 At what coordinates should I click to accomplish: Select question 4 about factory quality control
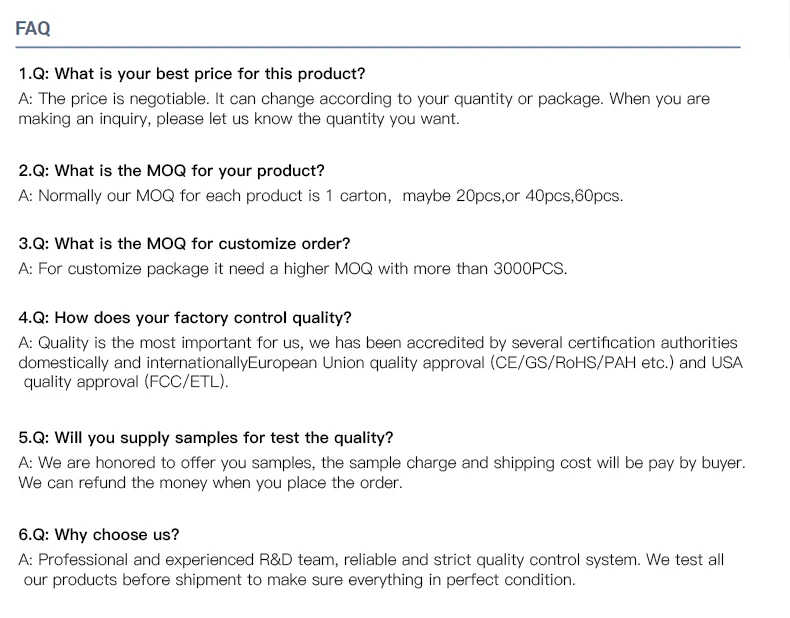coord(185,318)
